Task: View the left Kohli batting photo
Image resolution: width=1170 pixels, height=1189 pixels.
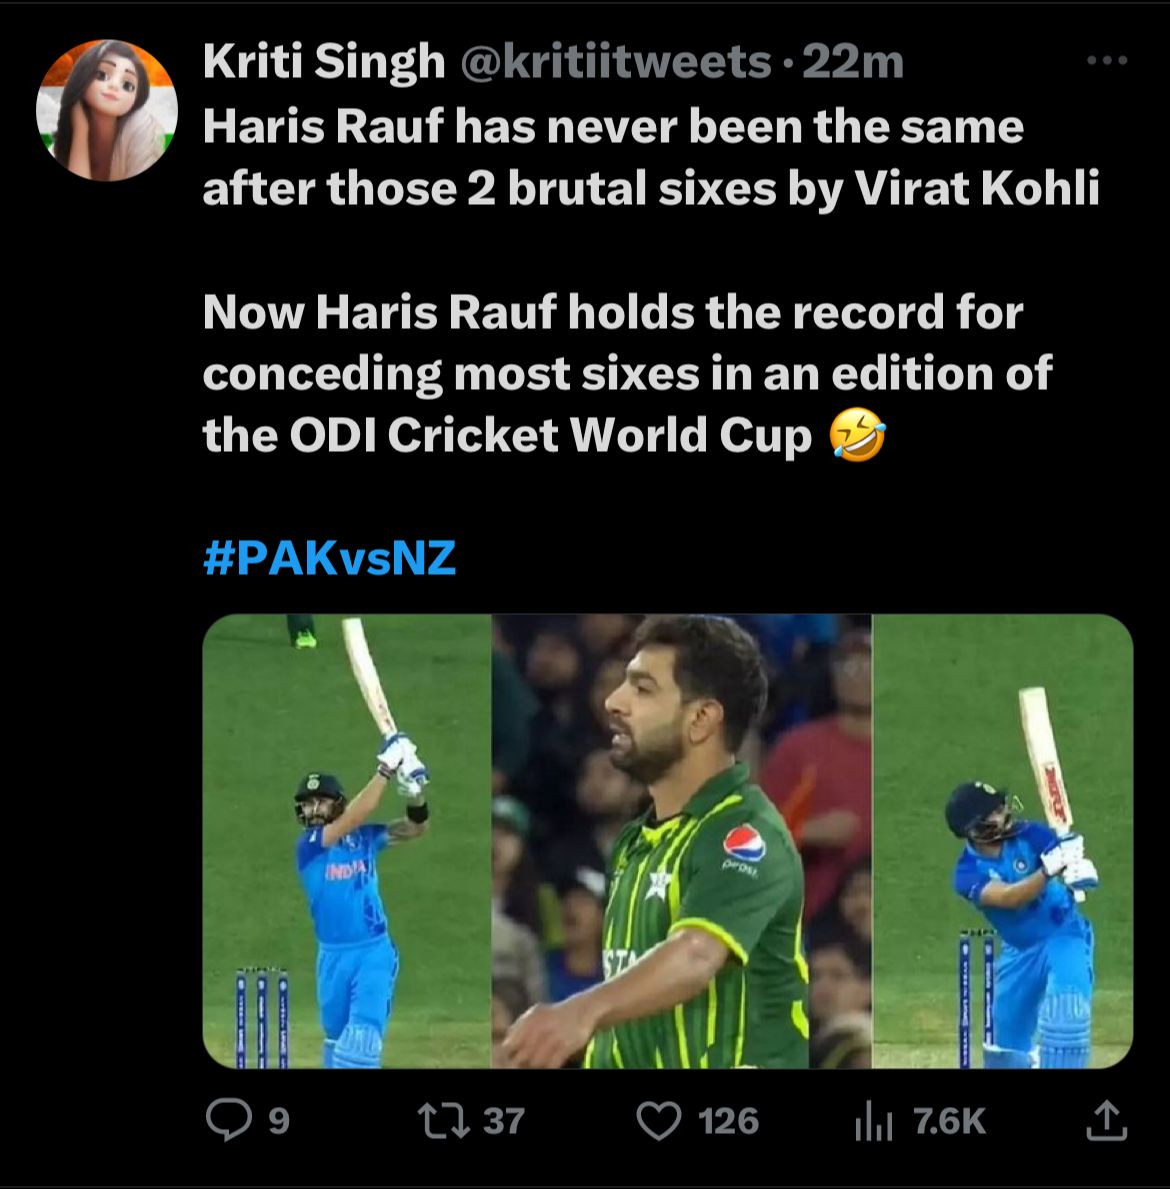Action: (346, 841)
